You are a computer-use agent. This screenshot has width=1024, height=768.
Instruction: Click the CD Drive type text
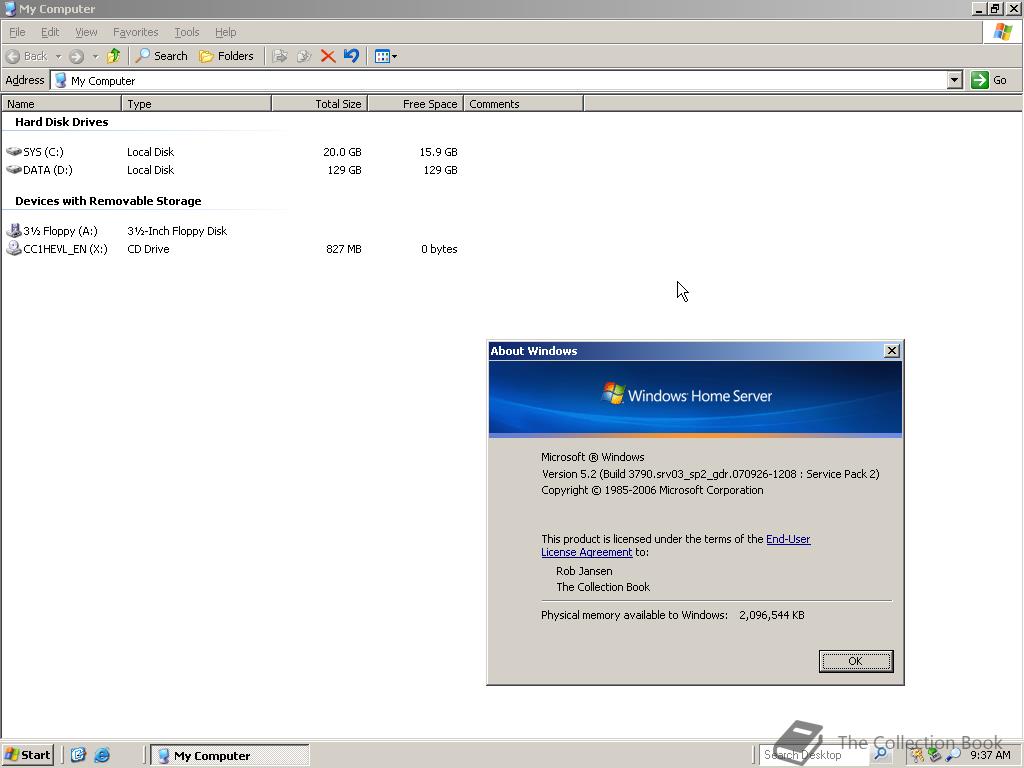pyautogui.click(x=148, y=249)
